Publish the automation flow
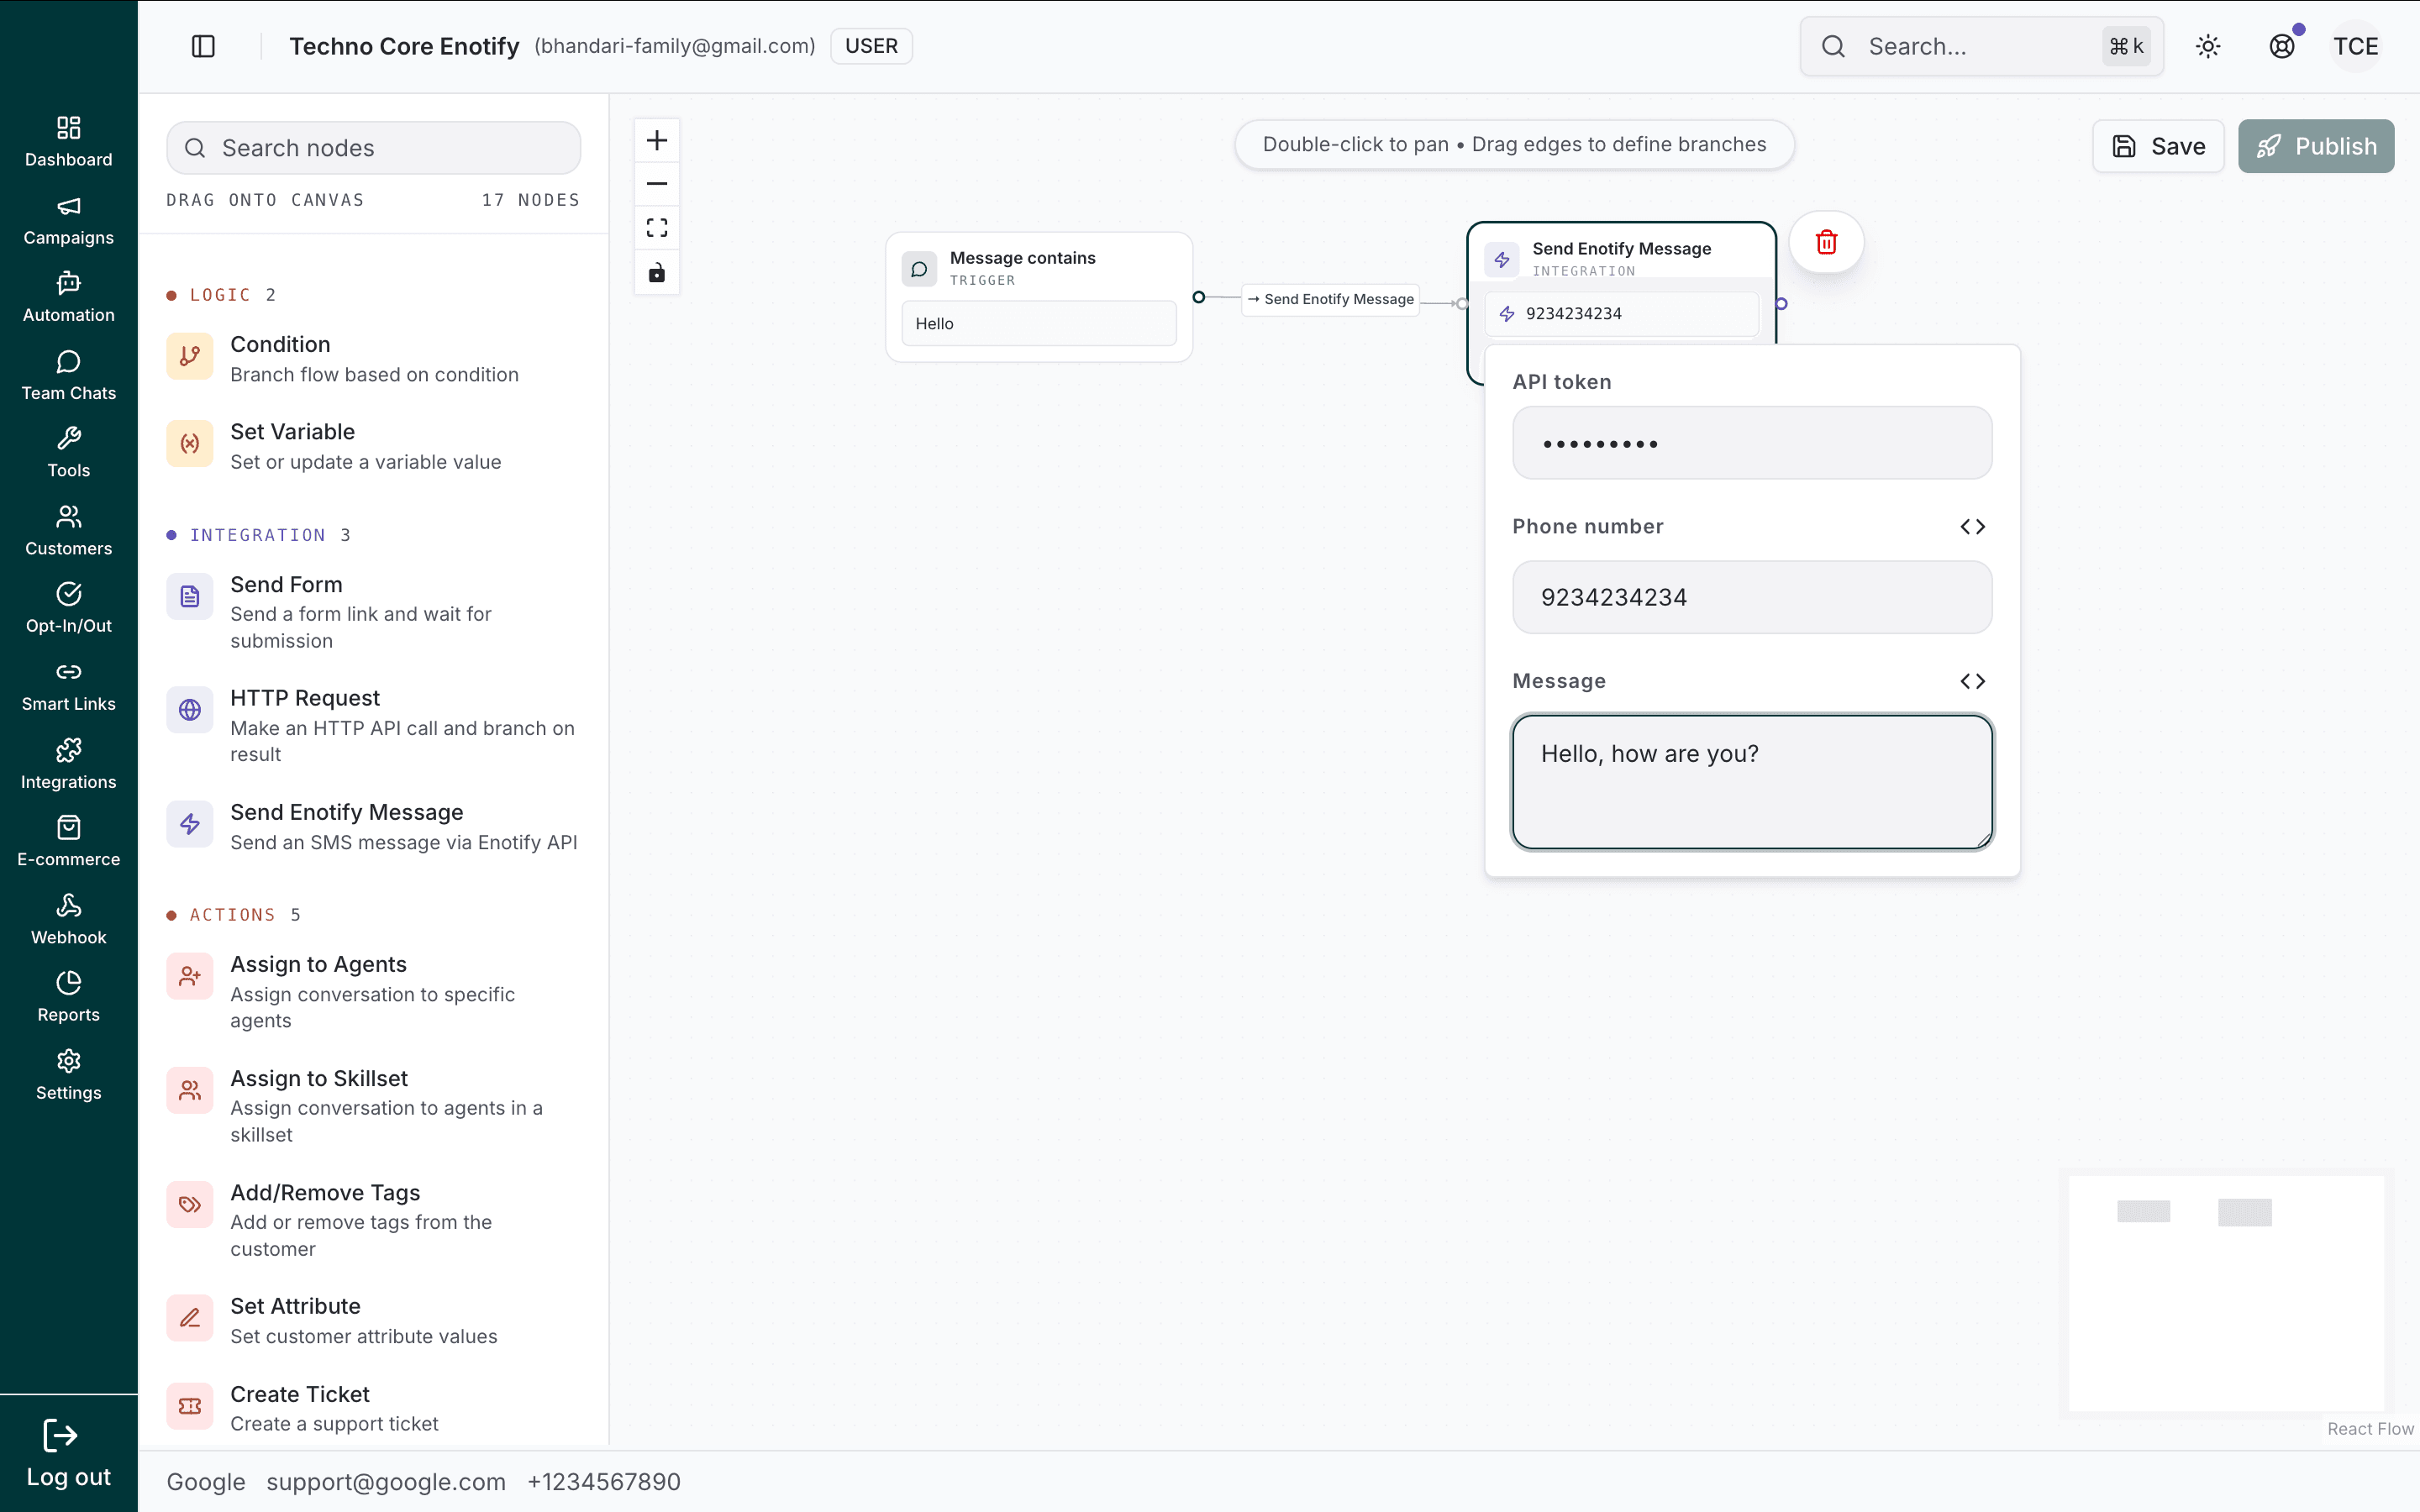Viewport: 2420px width, 1512px height. pos(2316,146)
